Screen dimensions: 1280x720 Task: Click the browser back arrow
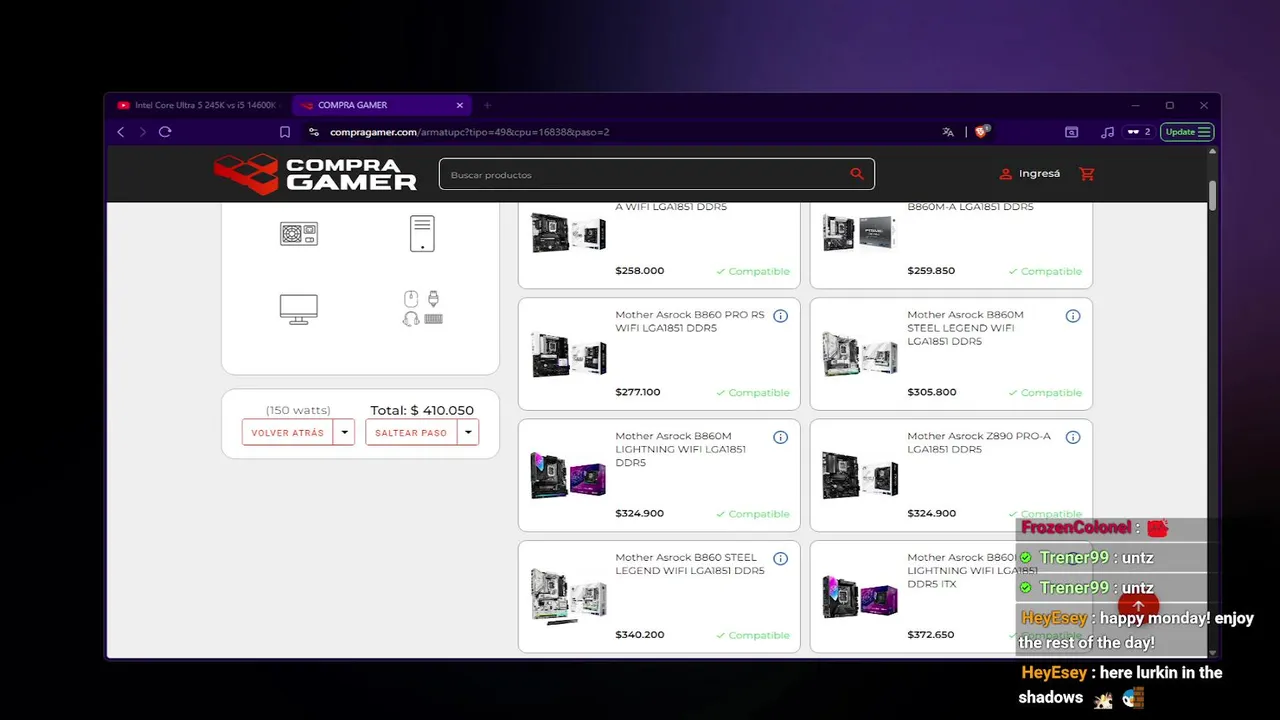click(121, 132)
